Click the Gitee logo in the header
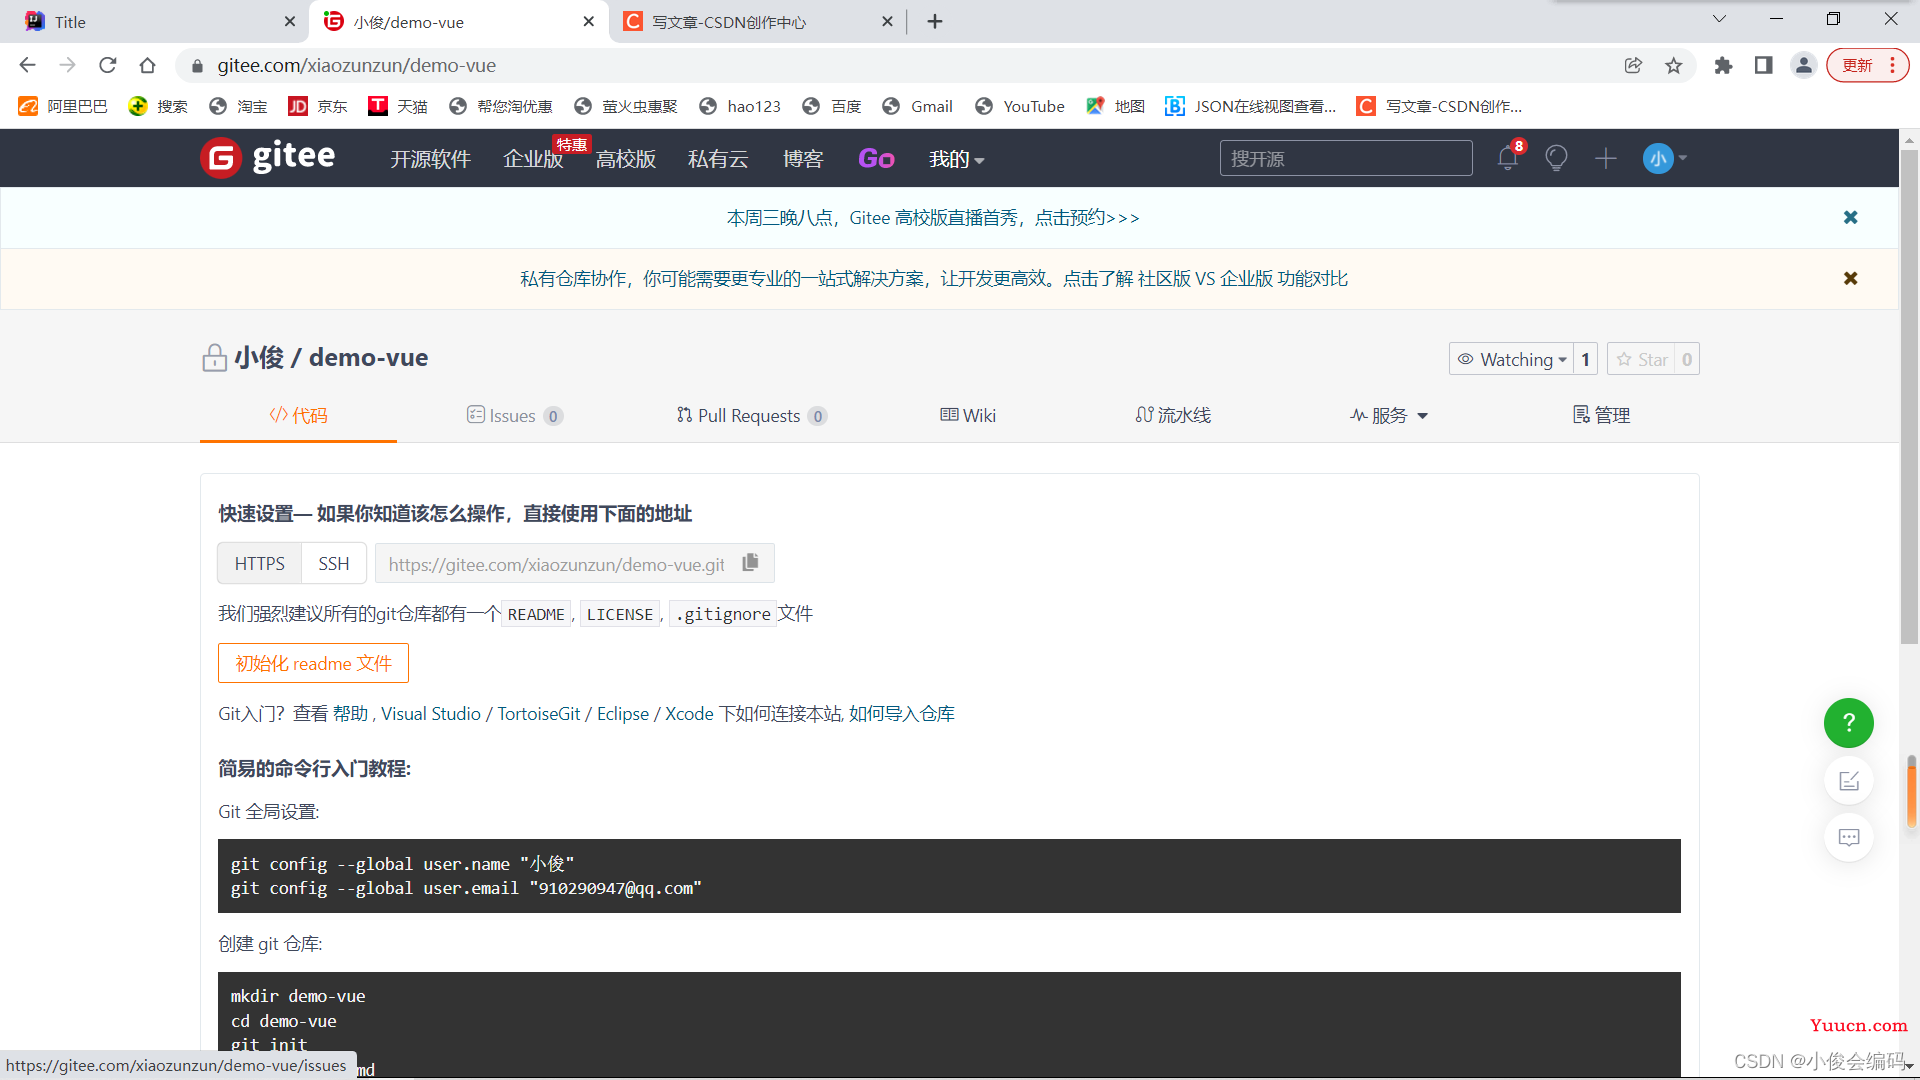 pos(268,158)
